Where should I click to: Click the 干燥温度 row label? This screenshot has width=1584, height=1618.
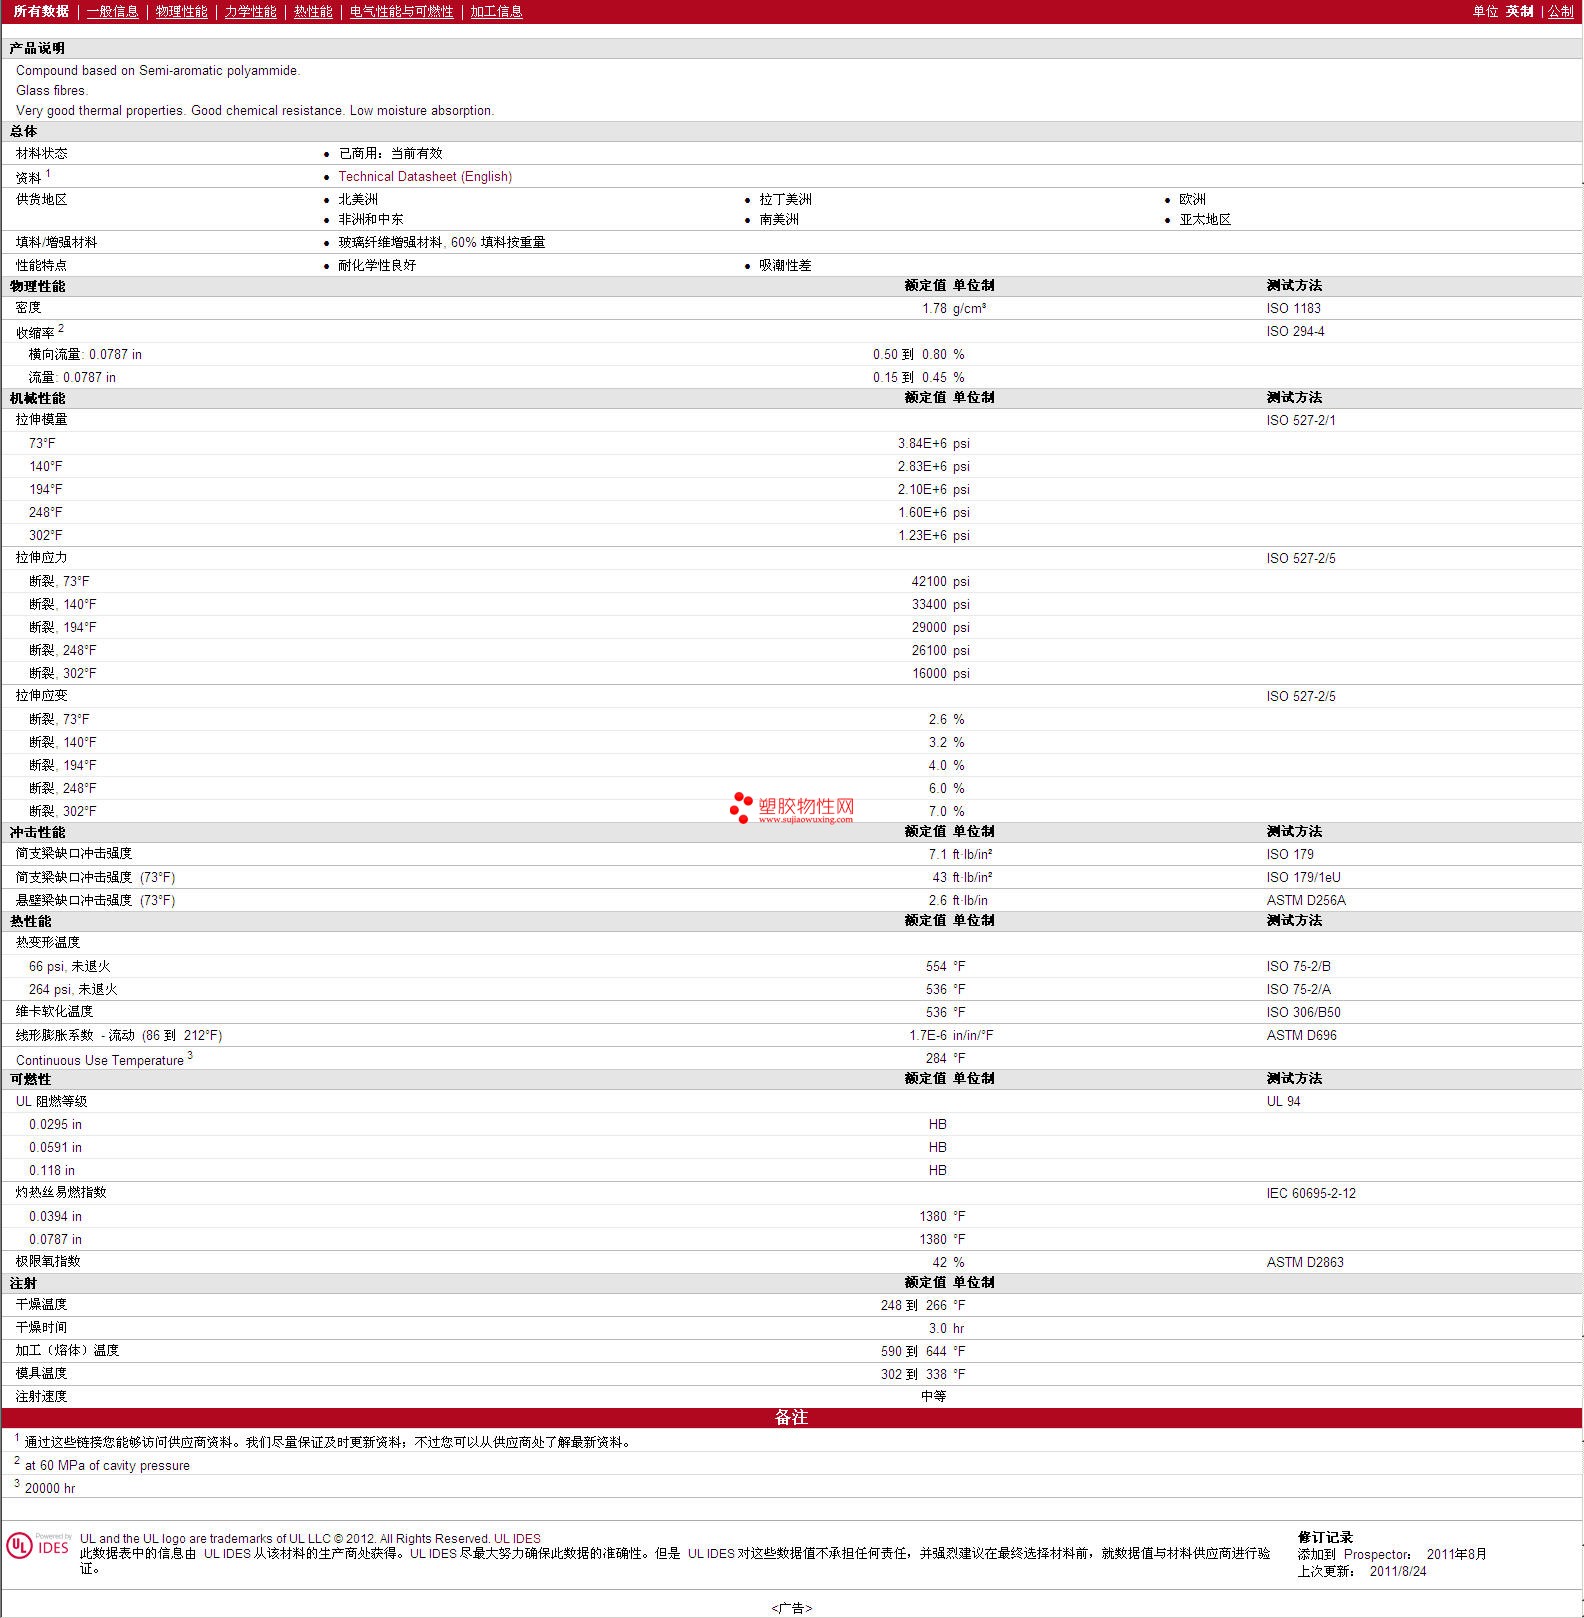pyautogui.click(x=41, y=1305)
